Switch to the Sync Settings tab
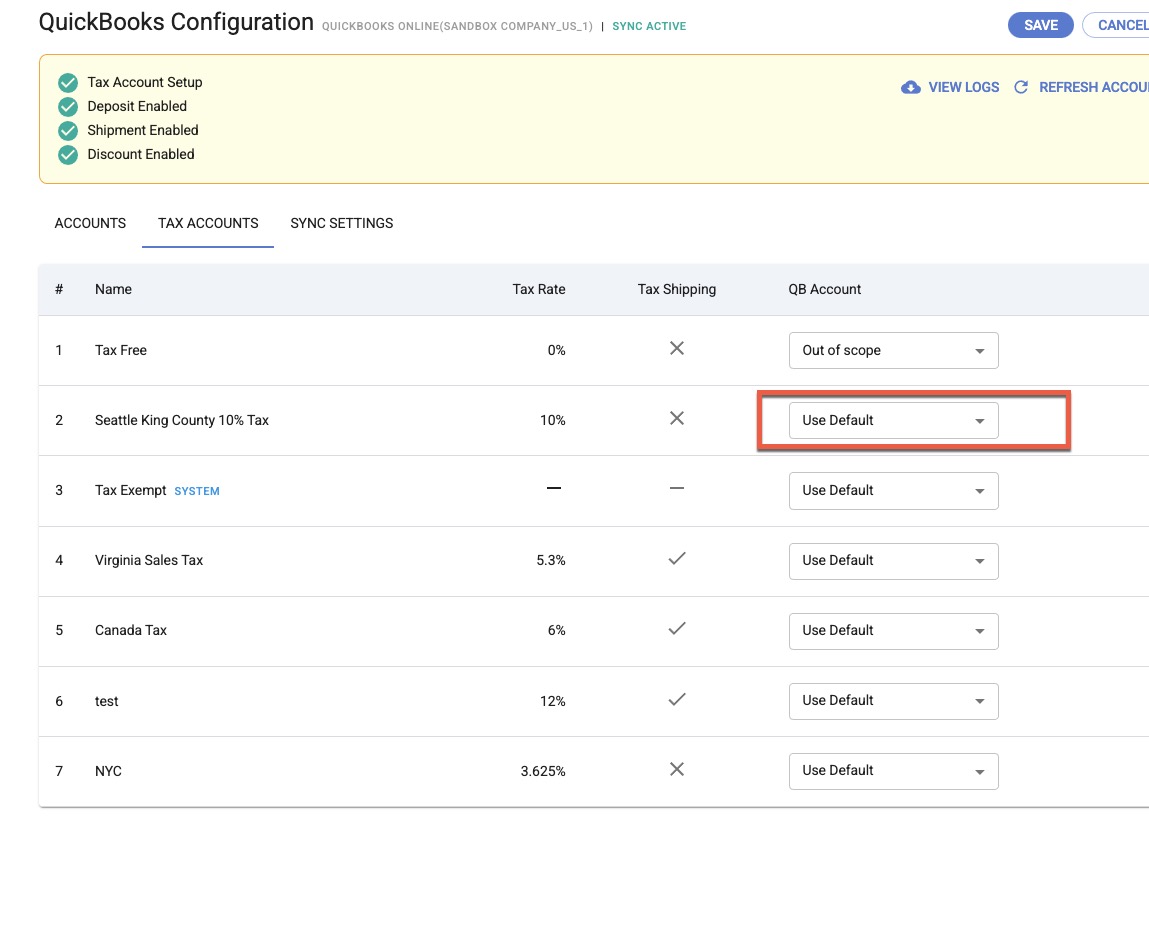This screenshot has width=1149, height=944. (x=342, y=223)
